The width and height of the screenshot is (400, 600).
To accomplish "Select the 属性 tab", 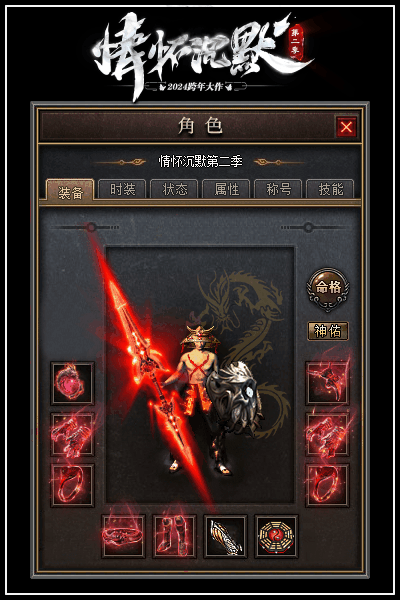I will 227,189.
